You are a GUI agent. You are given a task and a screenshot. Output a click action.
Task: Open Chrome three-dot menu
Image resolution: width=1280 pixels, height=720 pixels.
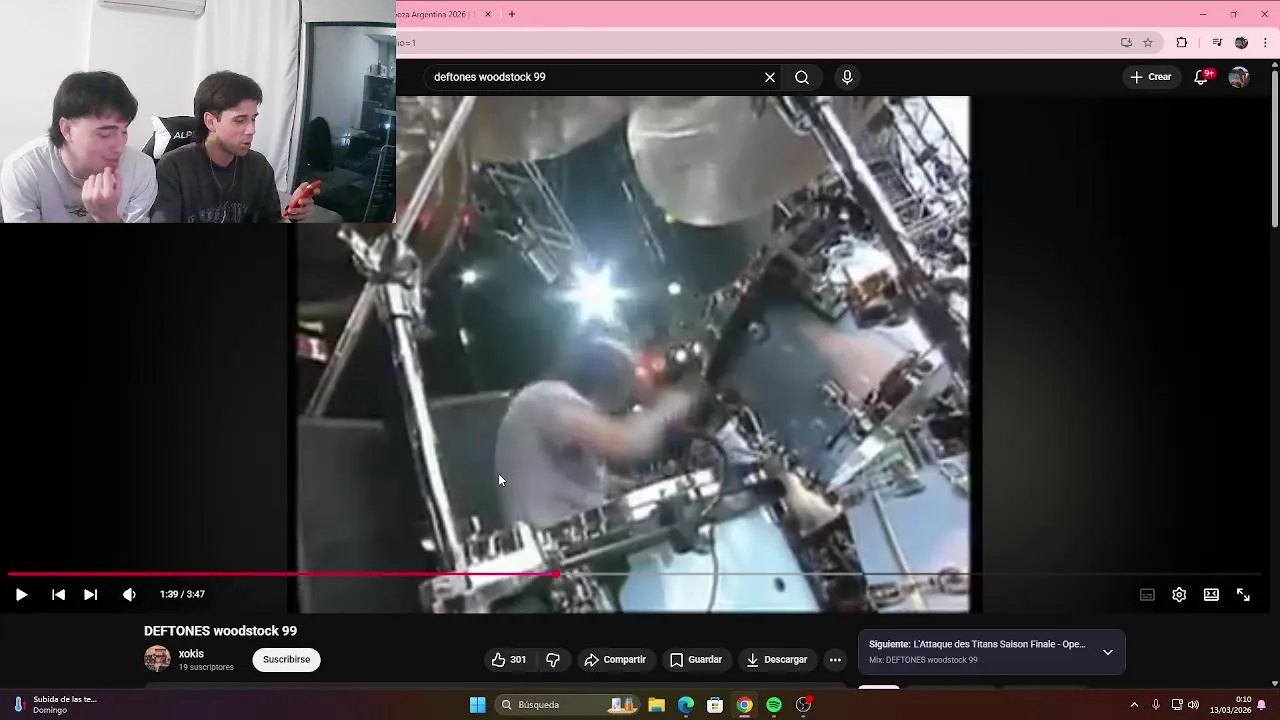click(1265, 43)
